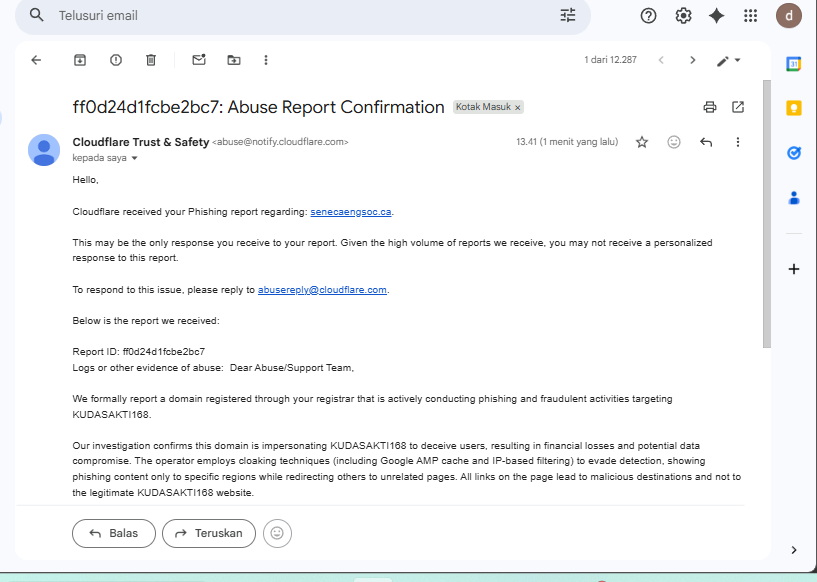Open search filter options
Image resolution: width=817 pixels, height=582 pixels.
[x=568, y=15]
